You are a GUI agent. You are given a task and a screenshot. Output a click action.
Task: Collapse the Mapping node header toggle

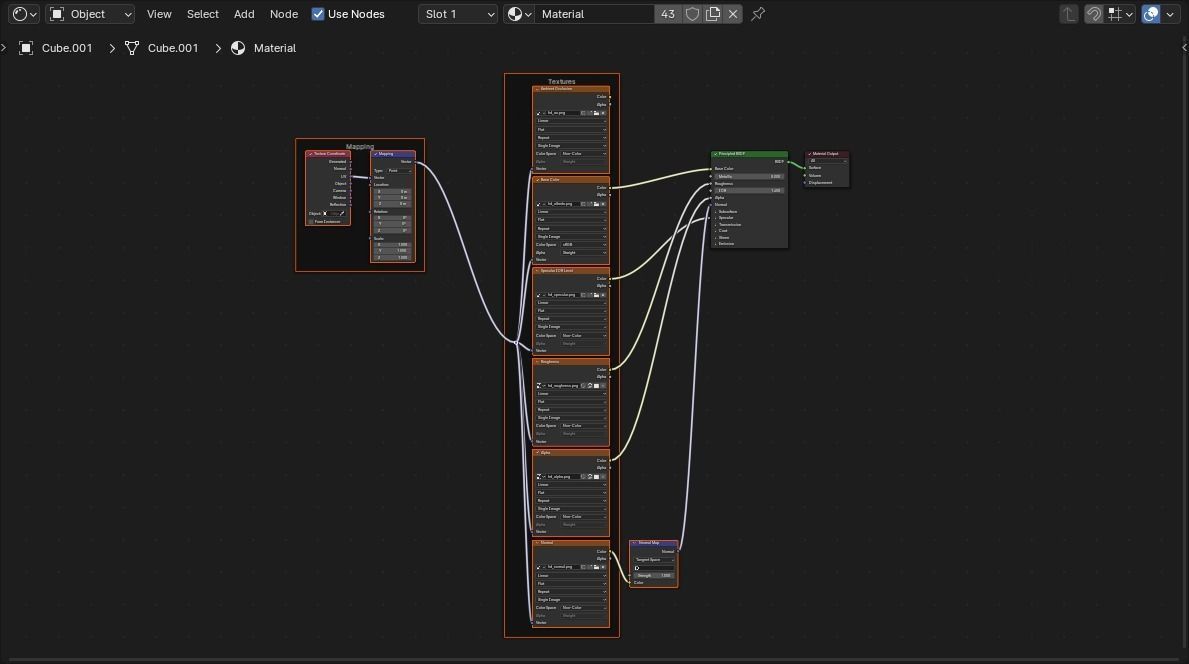(375, 154)
